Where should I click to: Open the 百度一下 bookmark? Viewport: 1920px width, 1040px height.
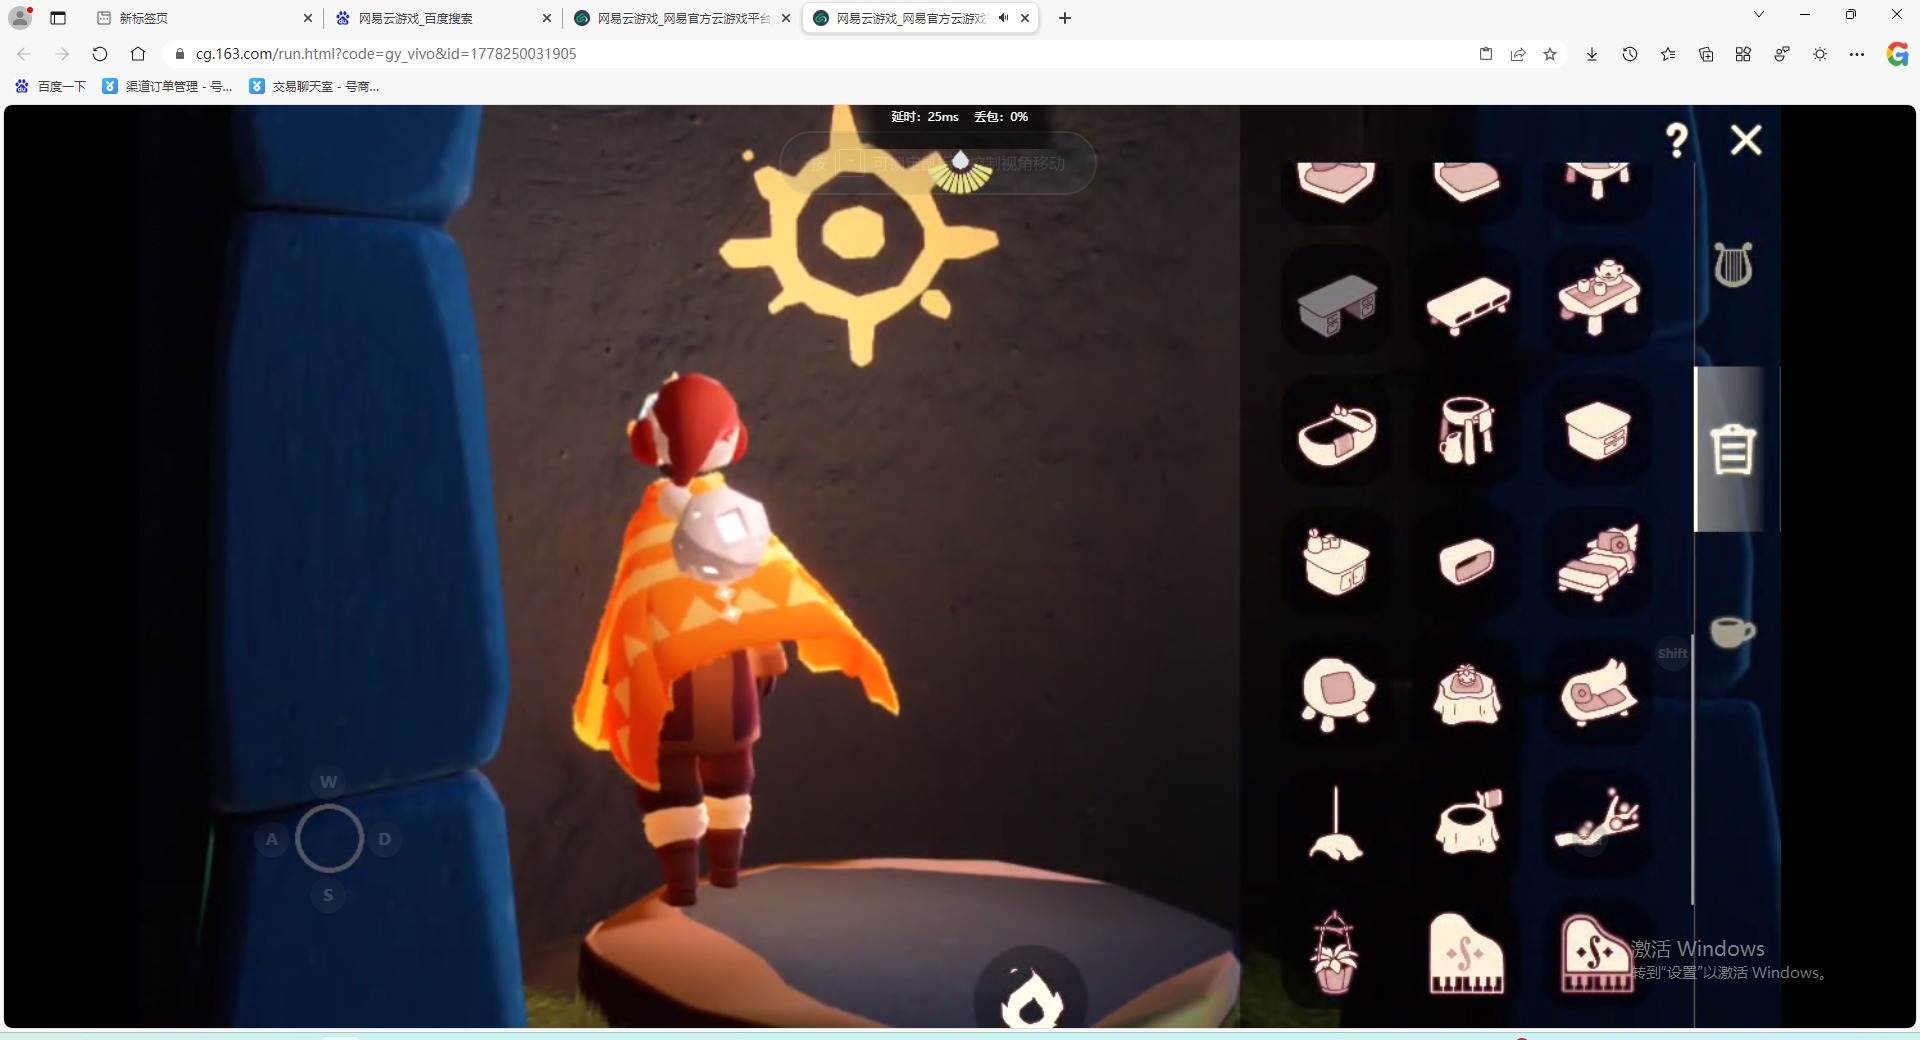click(x=51, y=86)
